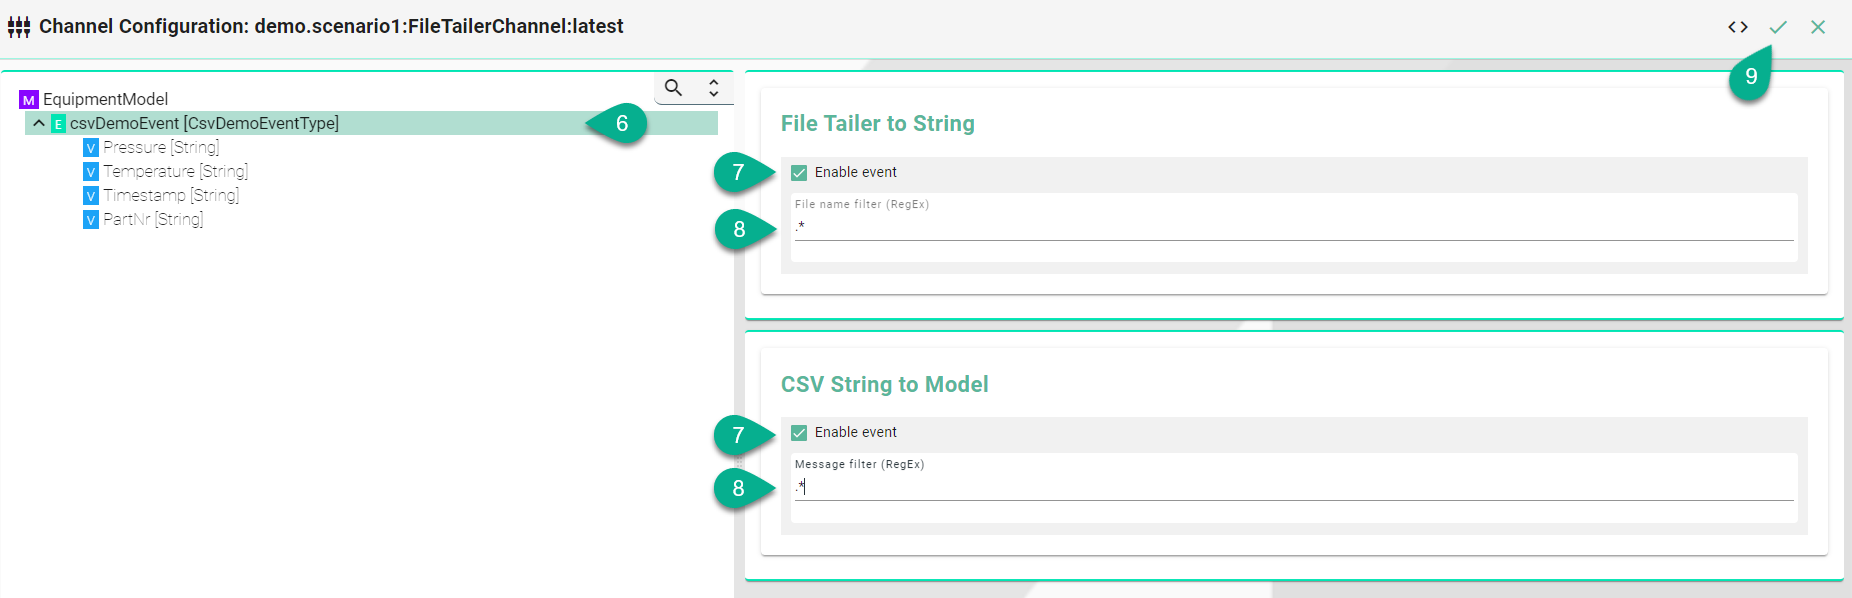Collapse the csvDemoEvent tree node

[39, 123]
